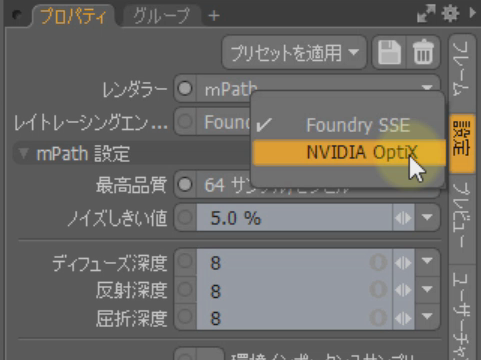Toggle keyframe circle for 反射深度

point(185,289)
